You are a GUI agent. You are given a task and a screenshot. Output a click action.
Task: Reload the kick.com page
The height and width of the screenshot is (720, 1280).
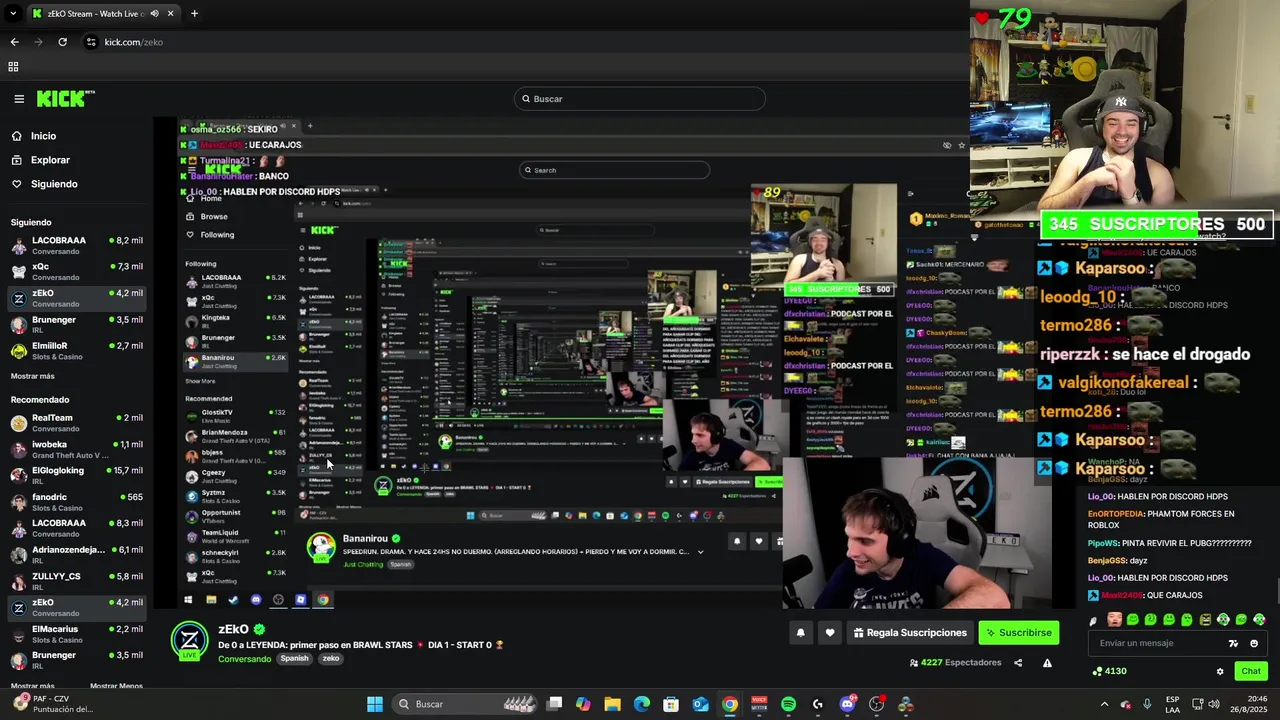(x=62, y=42)
